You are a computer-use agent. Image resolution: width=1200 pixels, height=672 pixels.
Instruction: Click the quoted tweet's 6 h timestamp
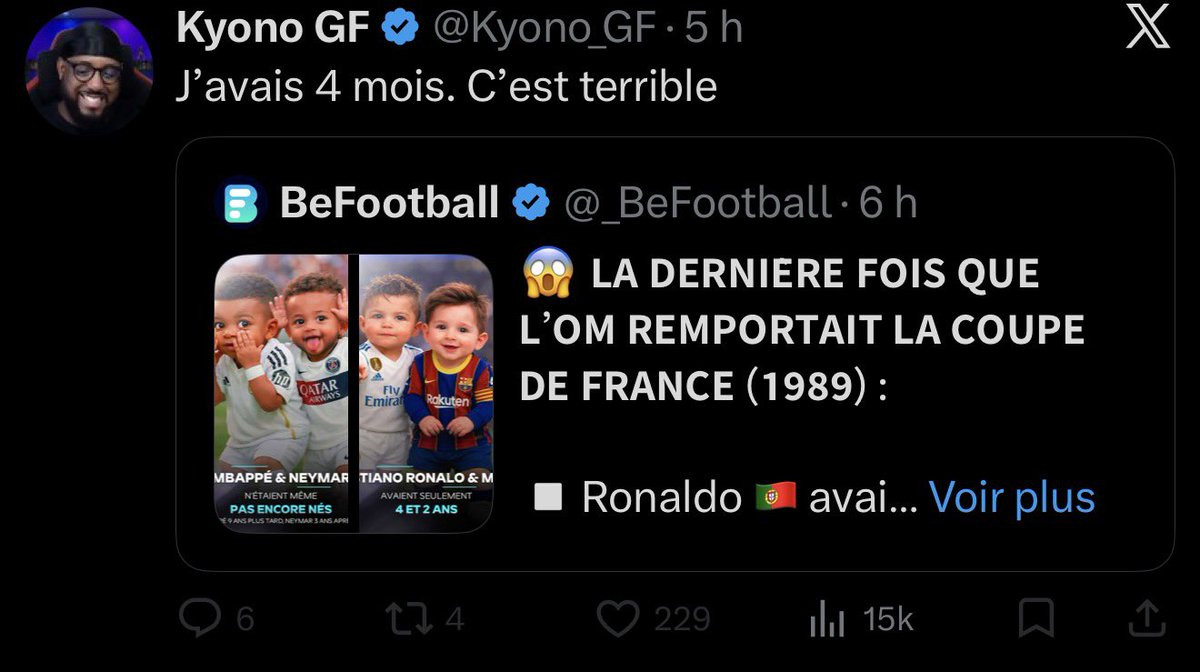[888, 203]
